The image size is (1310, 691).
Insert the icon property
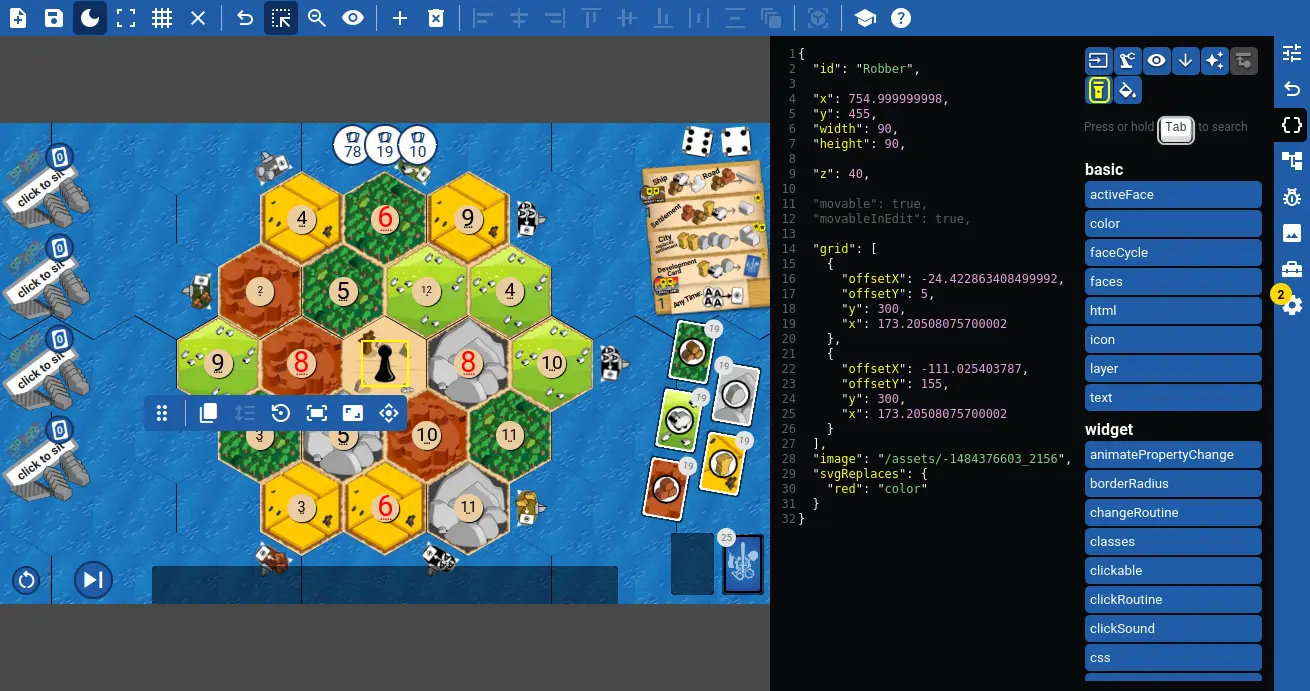(1173, 340)
